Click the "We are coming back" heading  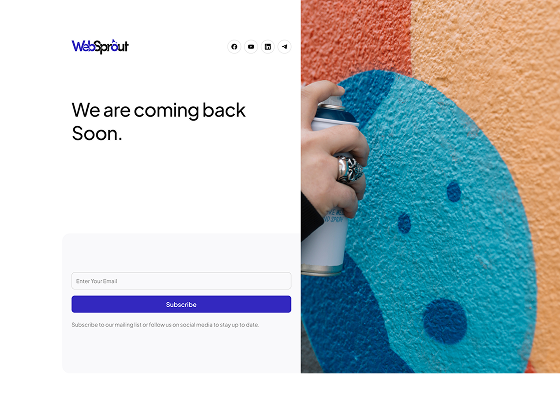coord(159,110)
